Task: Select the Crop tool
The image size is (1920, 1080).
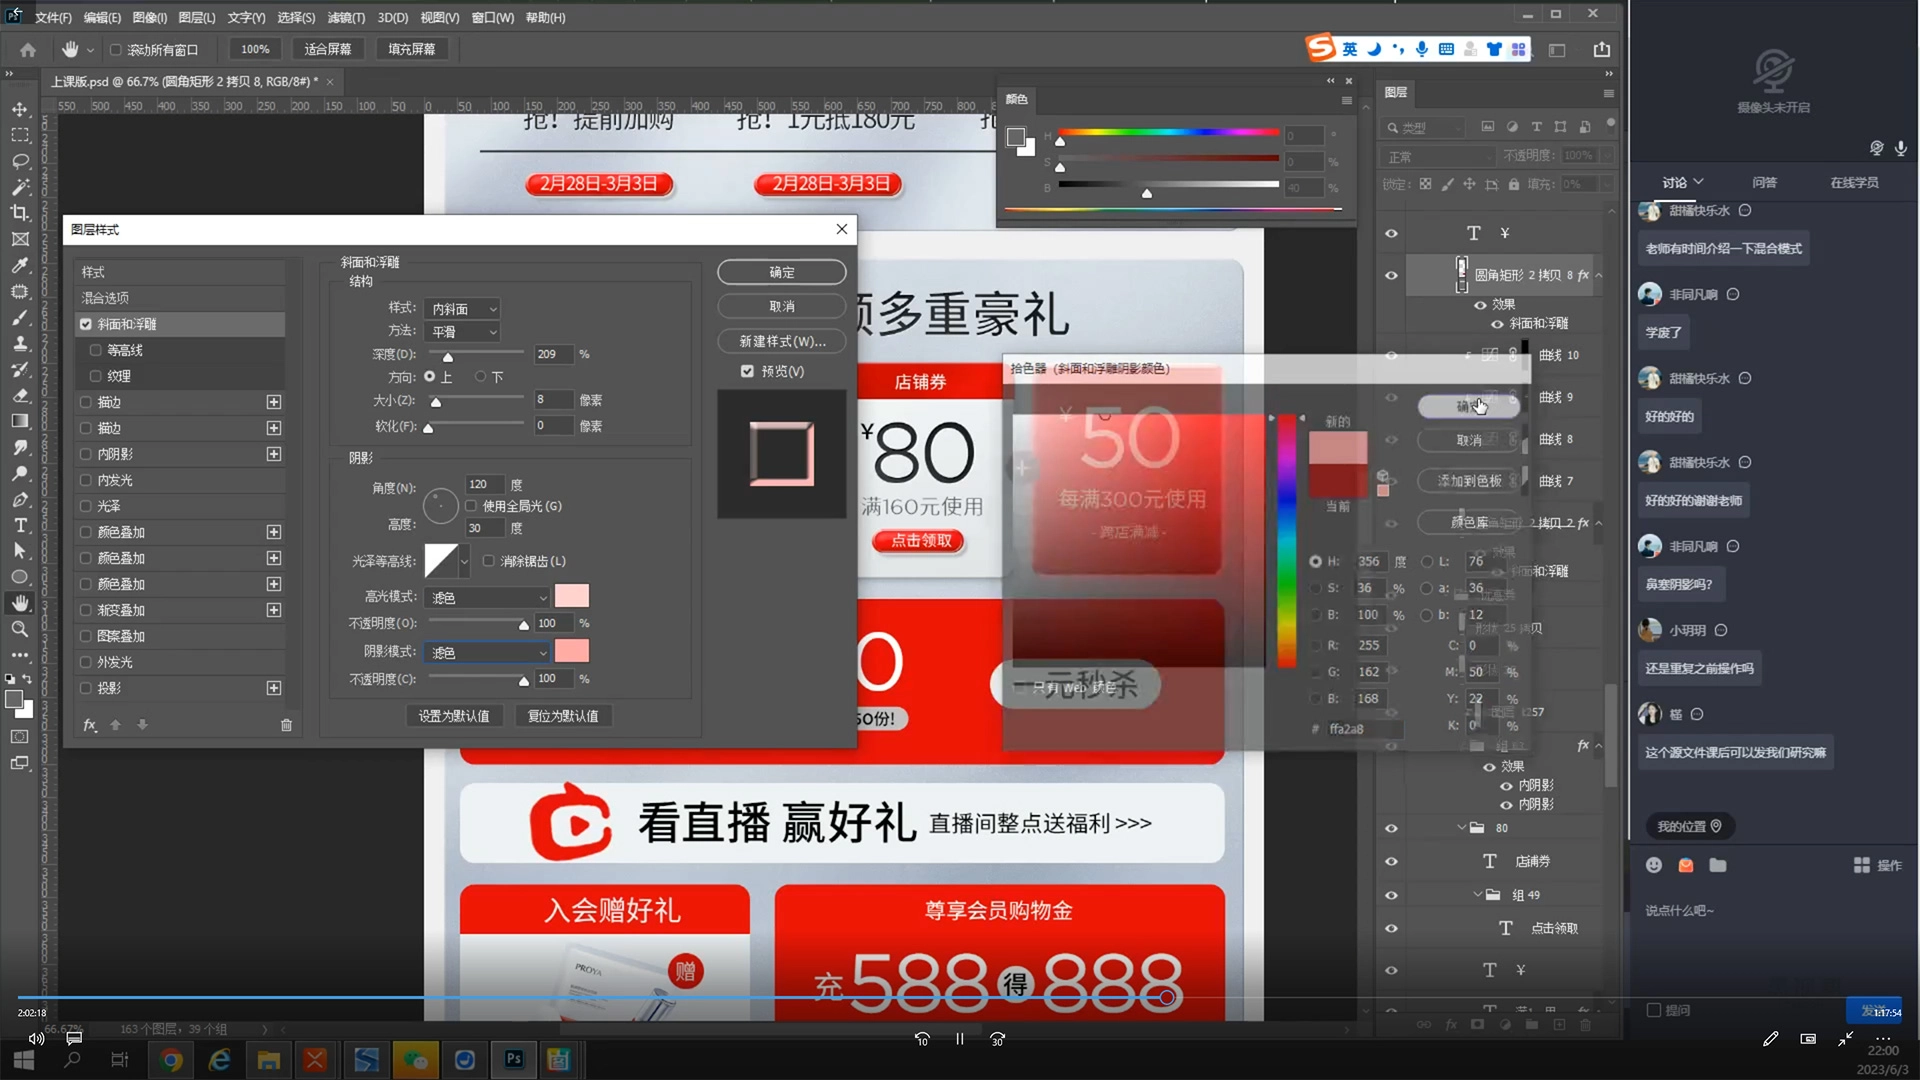Action: pos(20,213)
